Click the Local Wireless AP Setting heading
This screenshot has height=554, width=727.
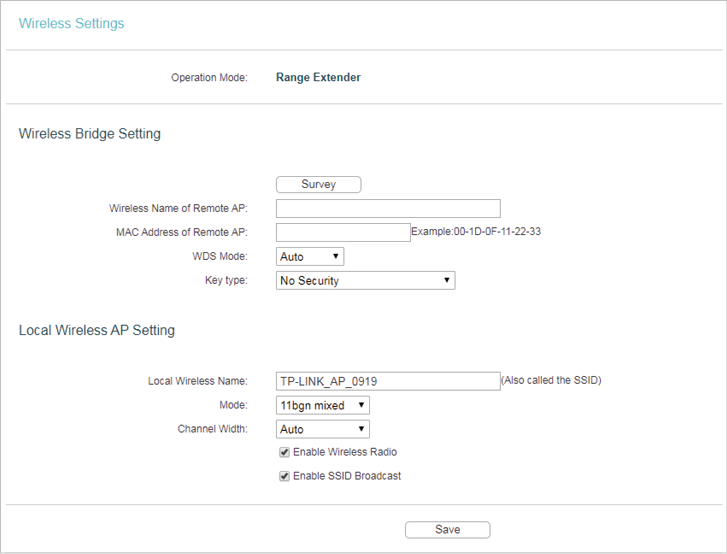97,330
